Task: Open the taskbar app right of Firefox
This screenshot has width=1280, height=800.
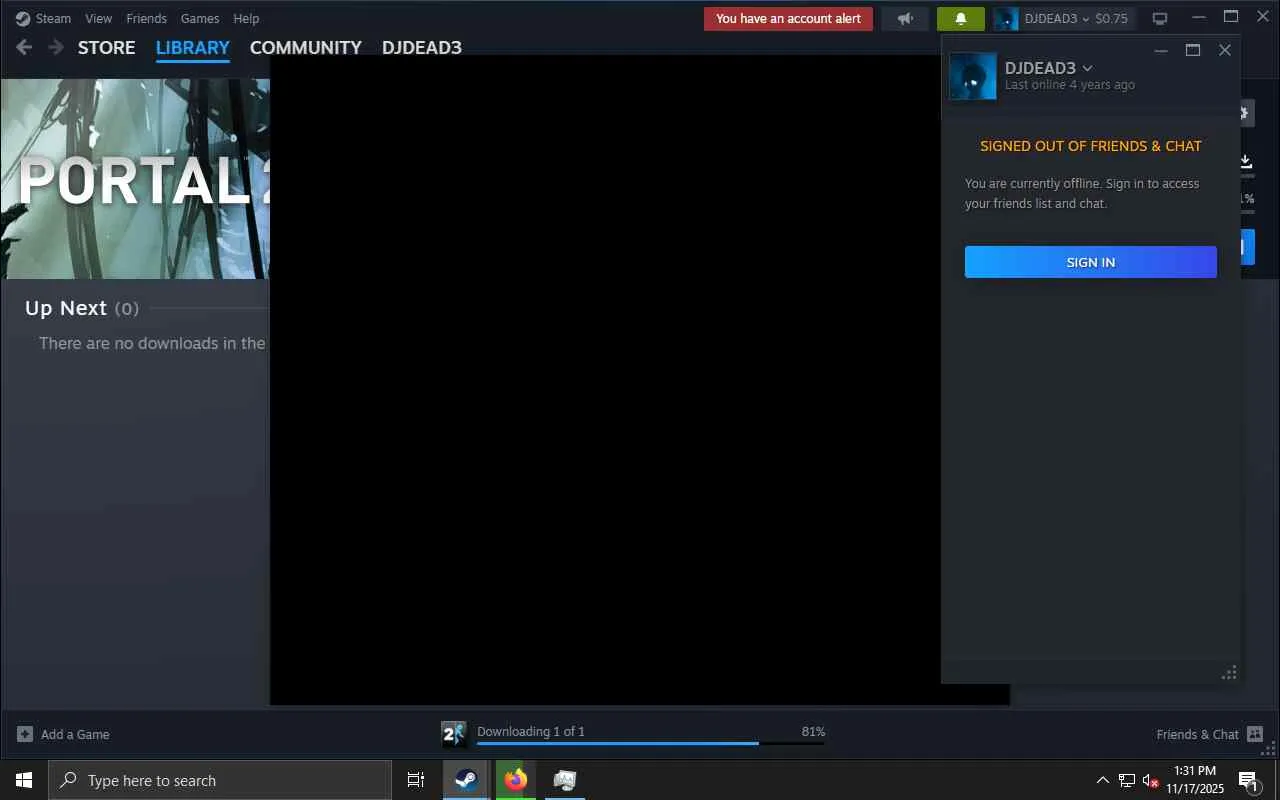Action: pos(565,780)
